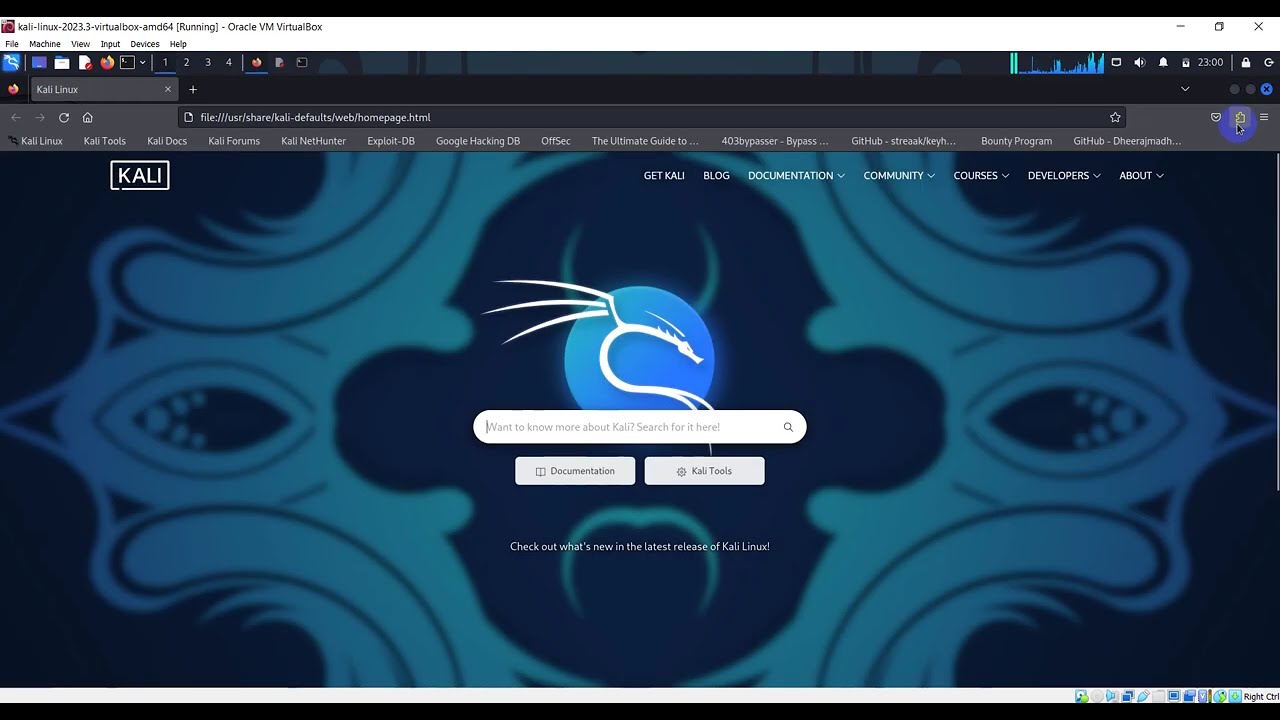This screenshot has width=1280, height=720.
Task: Bookmark this page with the star
Action: [1115, 117]
